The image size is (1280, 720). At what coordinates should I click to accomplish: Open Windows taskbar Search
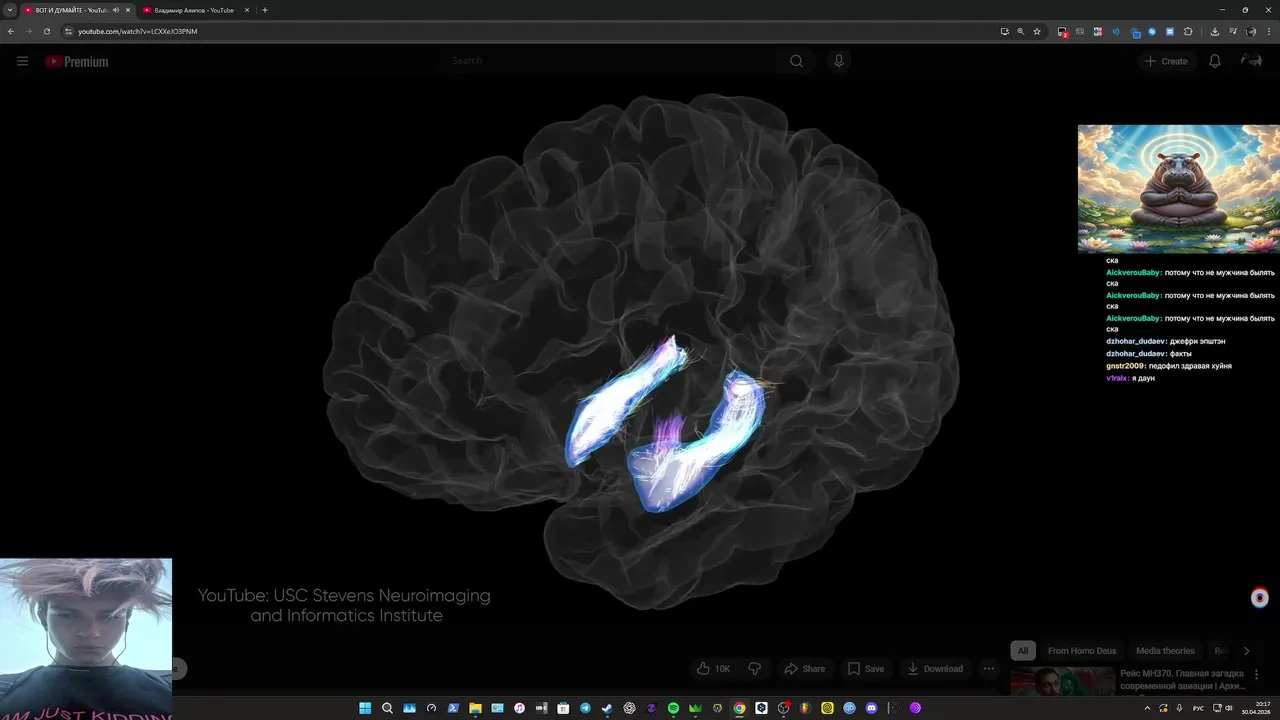pos(387,708)
